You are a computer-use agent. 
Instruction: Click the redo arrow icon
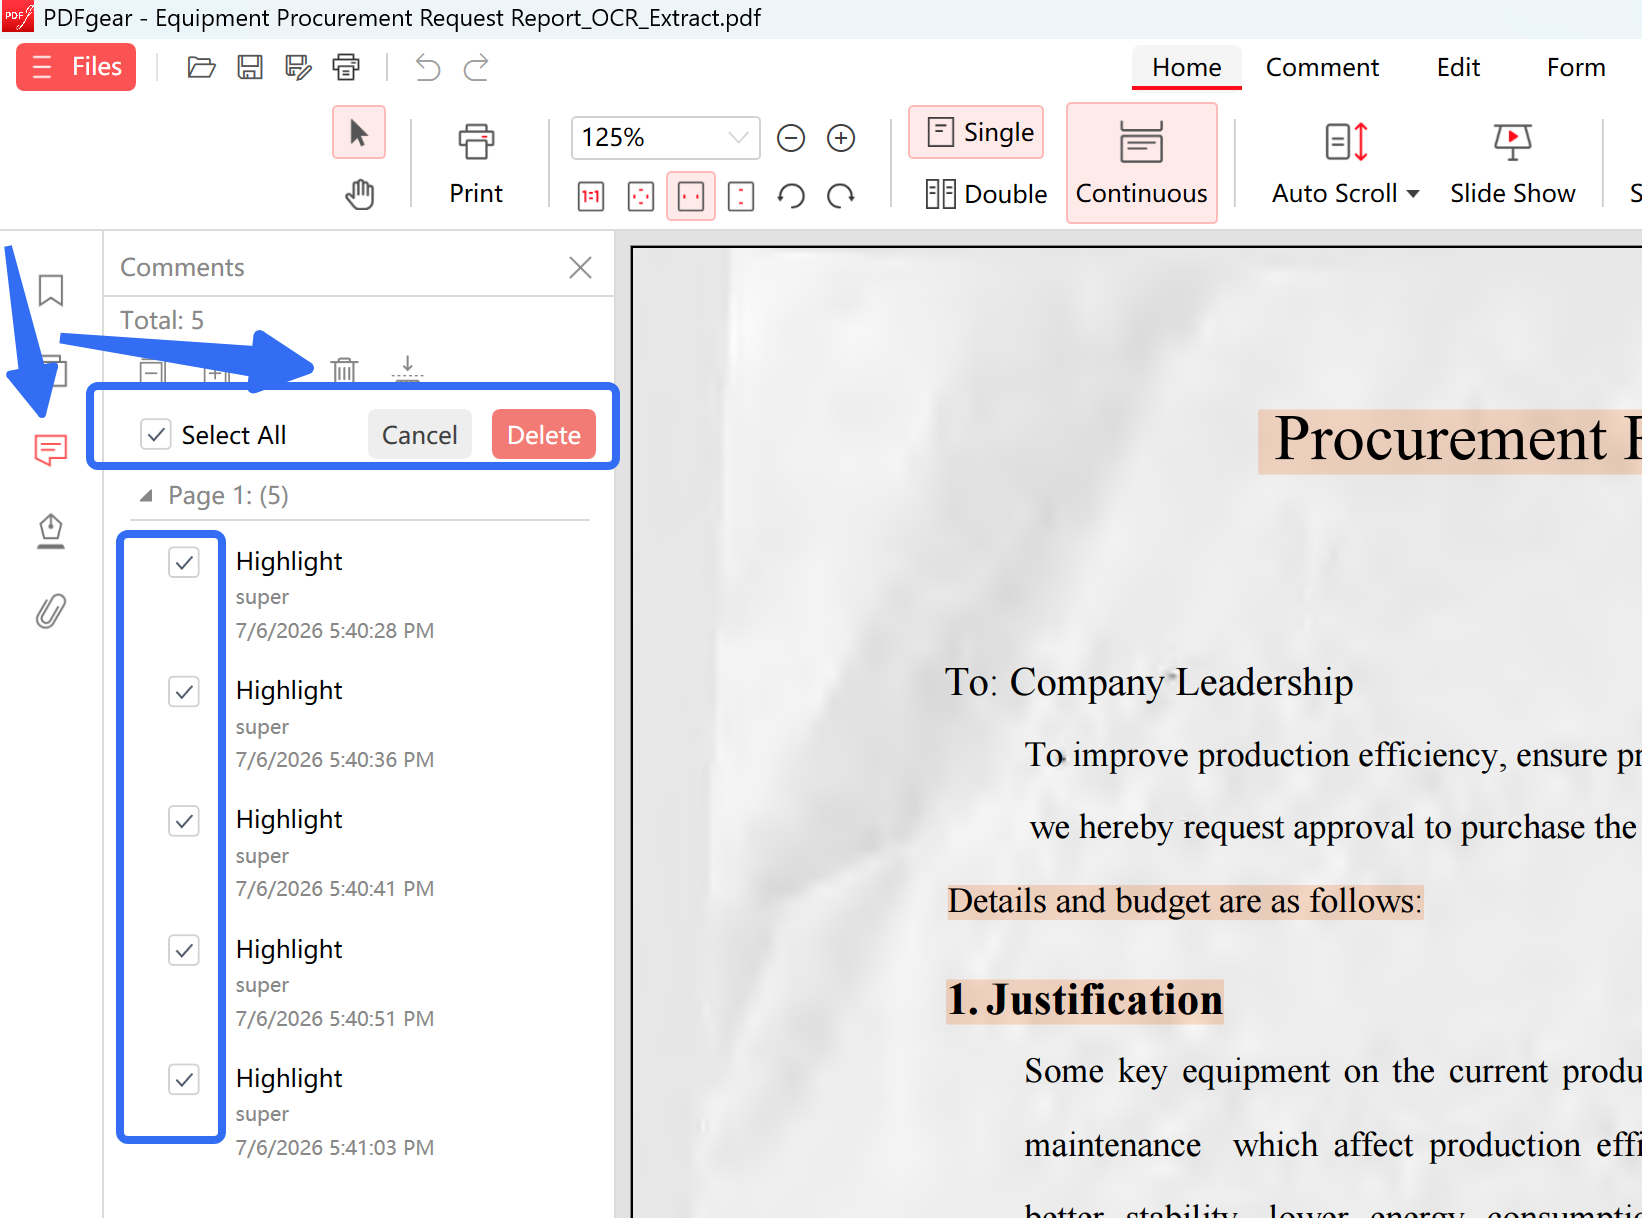pos(476,67)
